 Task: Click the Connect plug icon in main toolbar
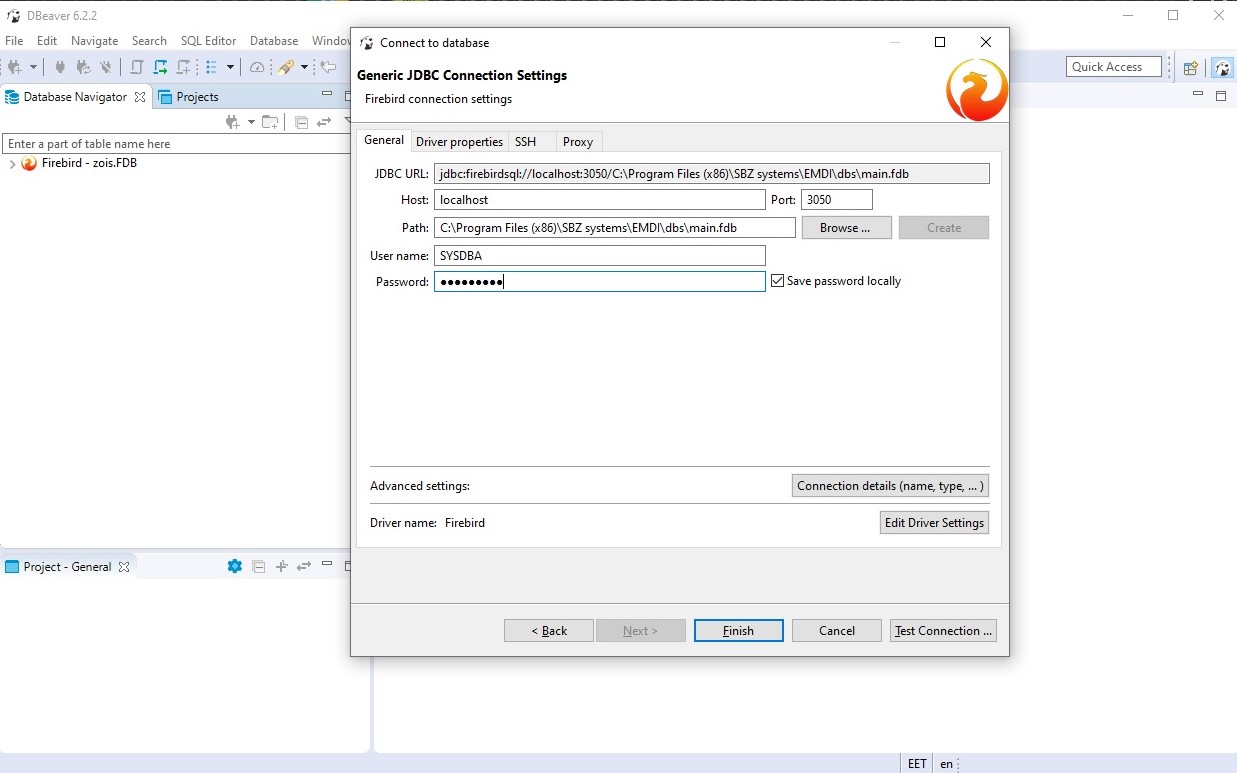point(60,67)
